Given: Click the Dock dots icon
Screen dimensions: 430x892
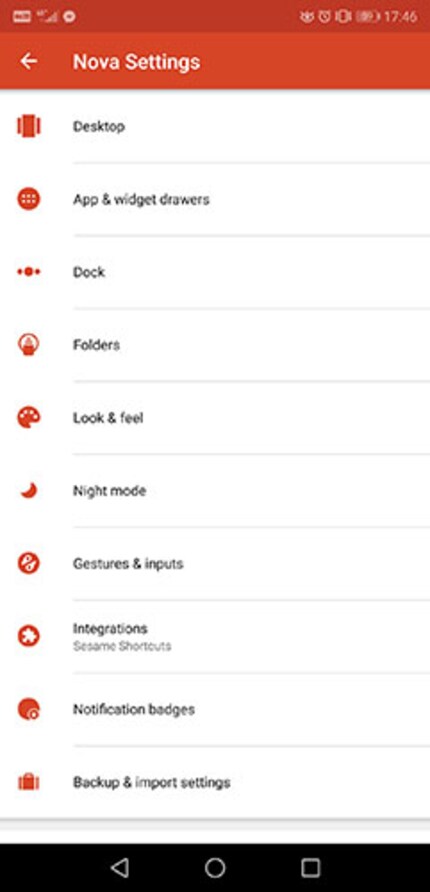Looking at the screenshot, I should click(28, 272).
